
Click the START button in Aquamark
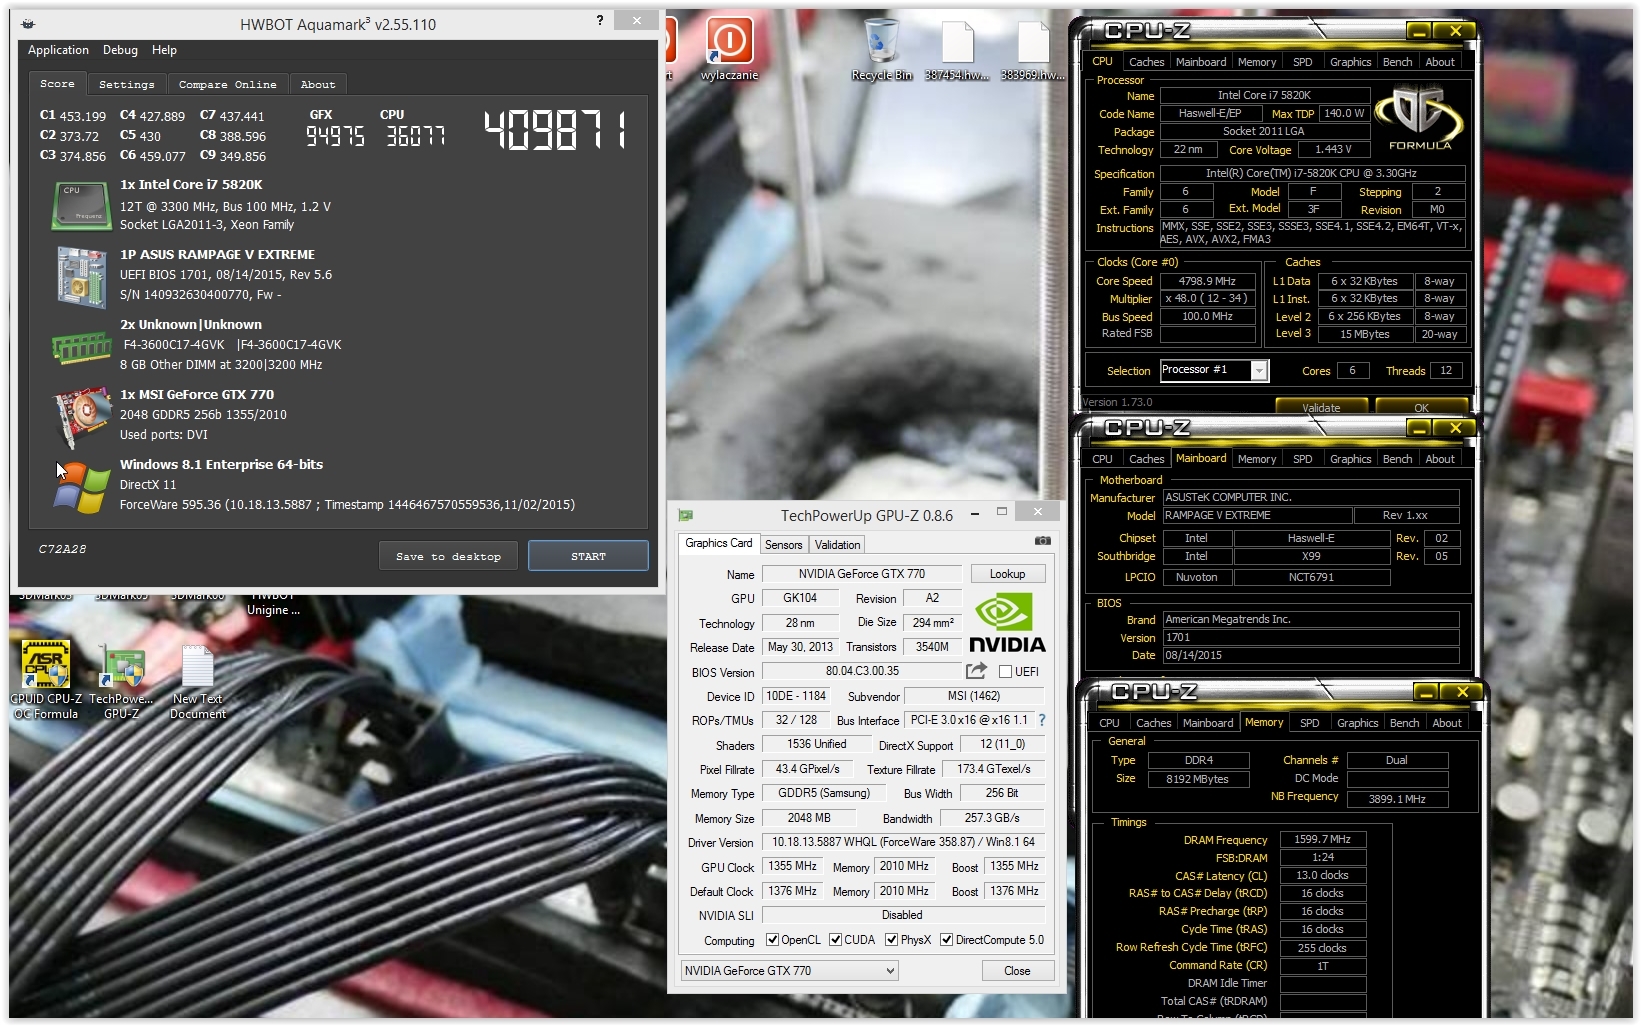pos(588,556)
